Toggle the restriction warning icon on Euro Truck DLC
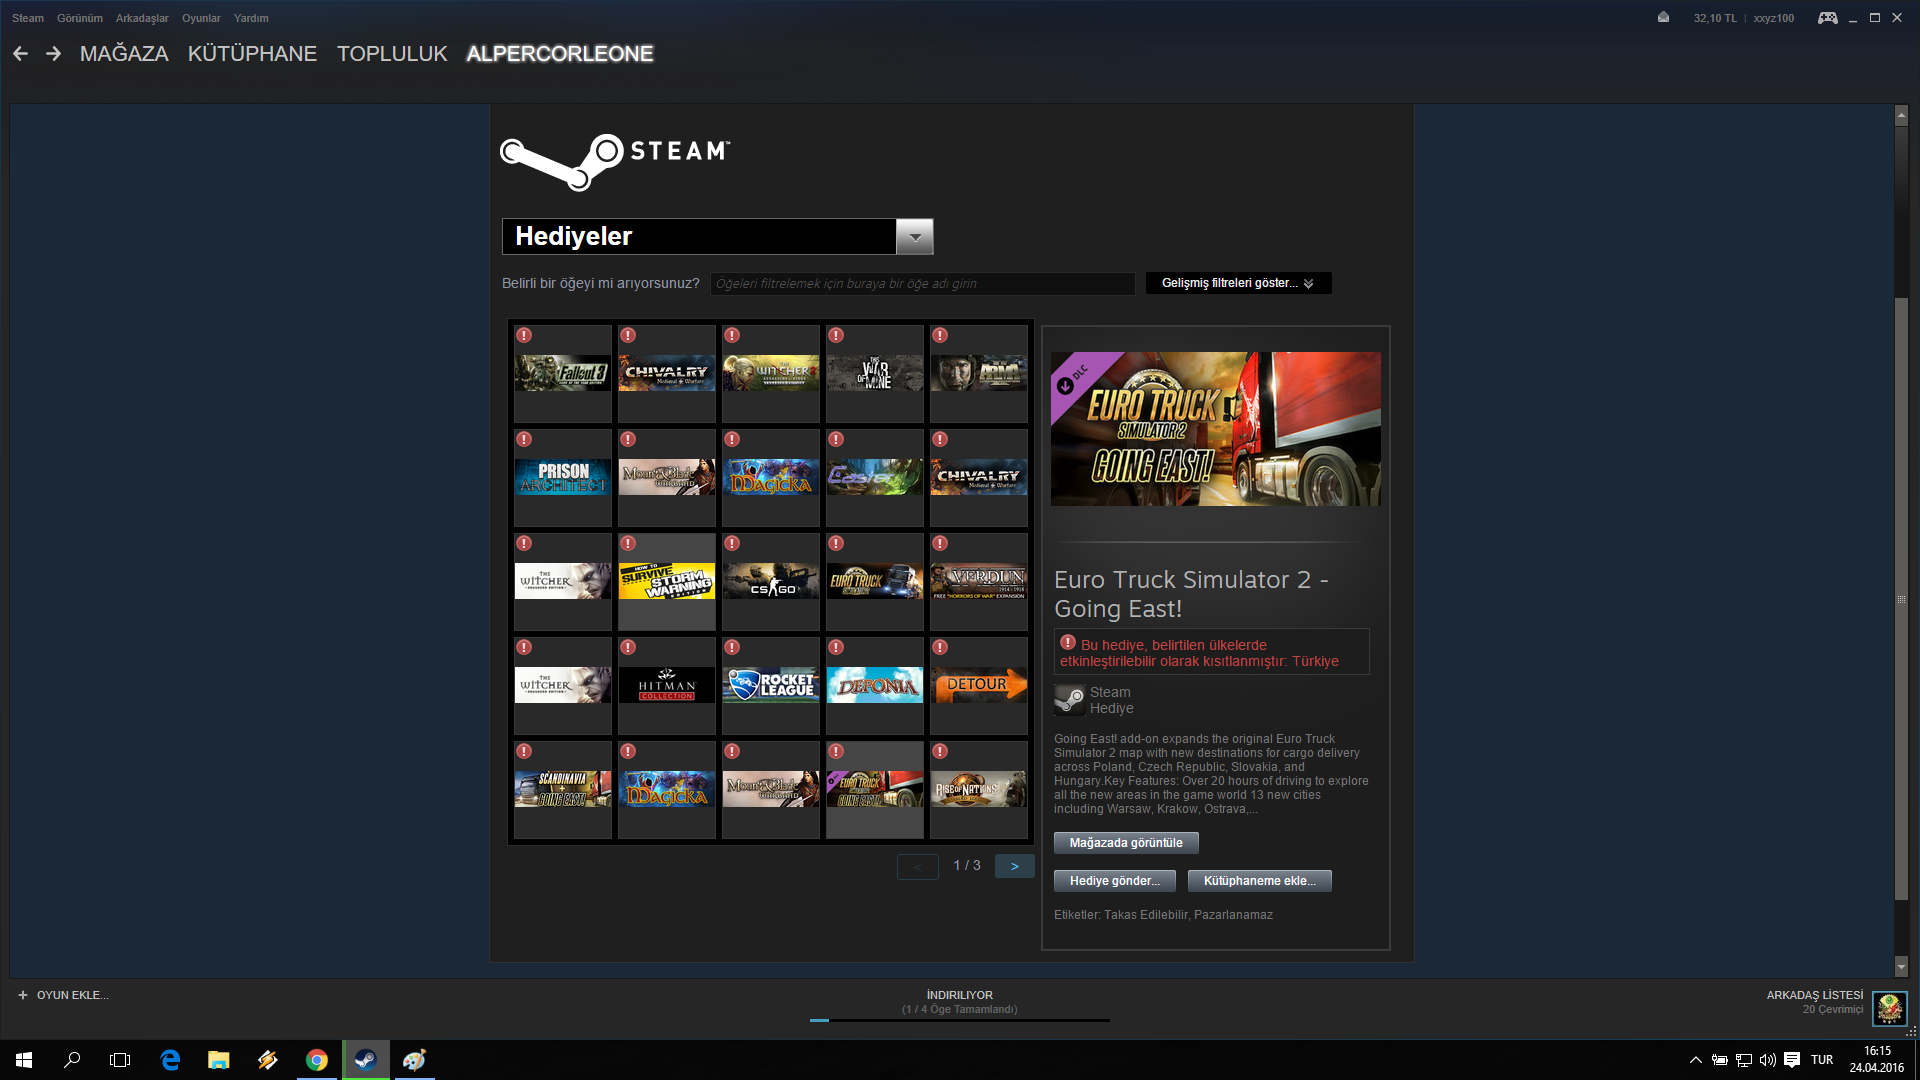1920x1080 pixels. (x=1068, y=644)
